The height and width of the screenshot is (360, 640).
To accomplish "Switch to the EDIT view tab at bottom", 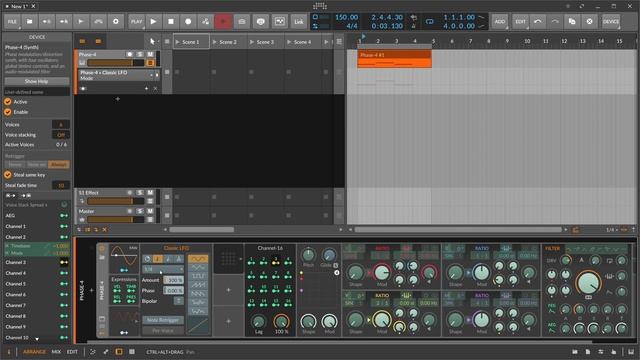I will coord(72,352).
